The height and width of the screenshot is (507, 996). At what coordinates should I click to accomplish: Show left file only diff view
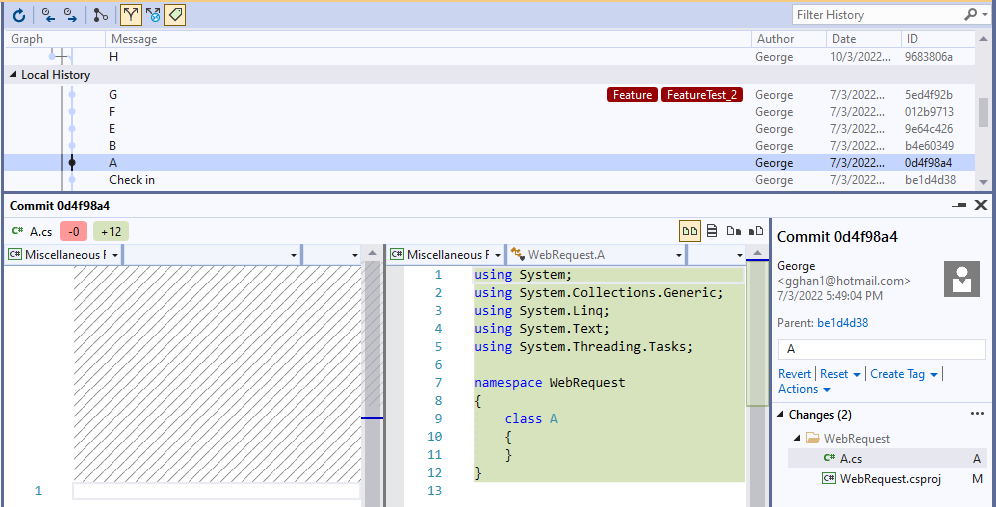734,231
